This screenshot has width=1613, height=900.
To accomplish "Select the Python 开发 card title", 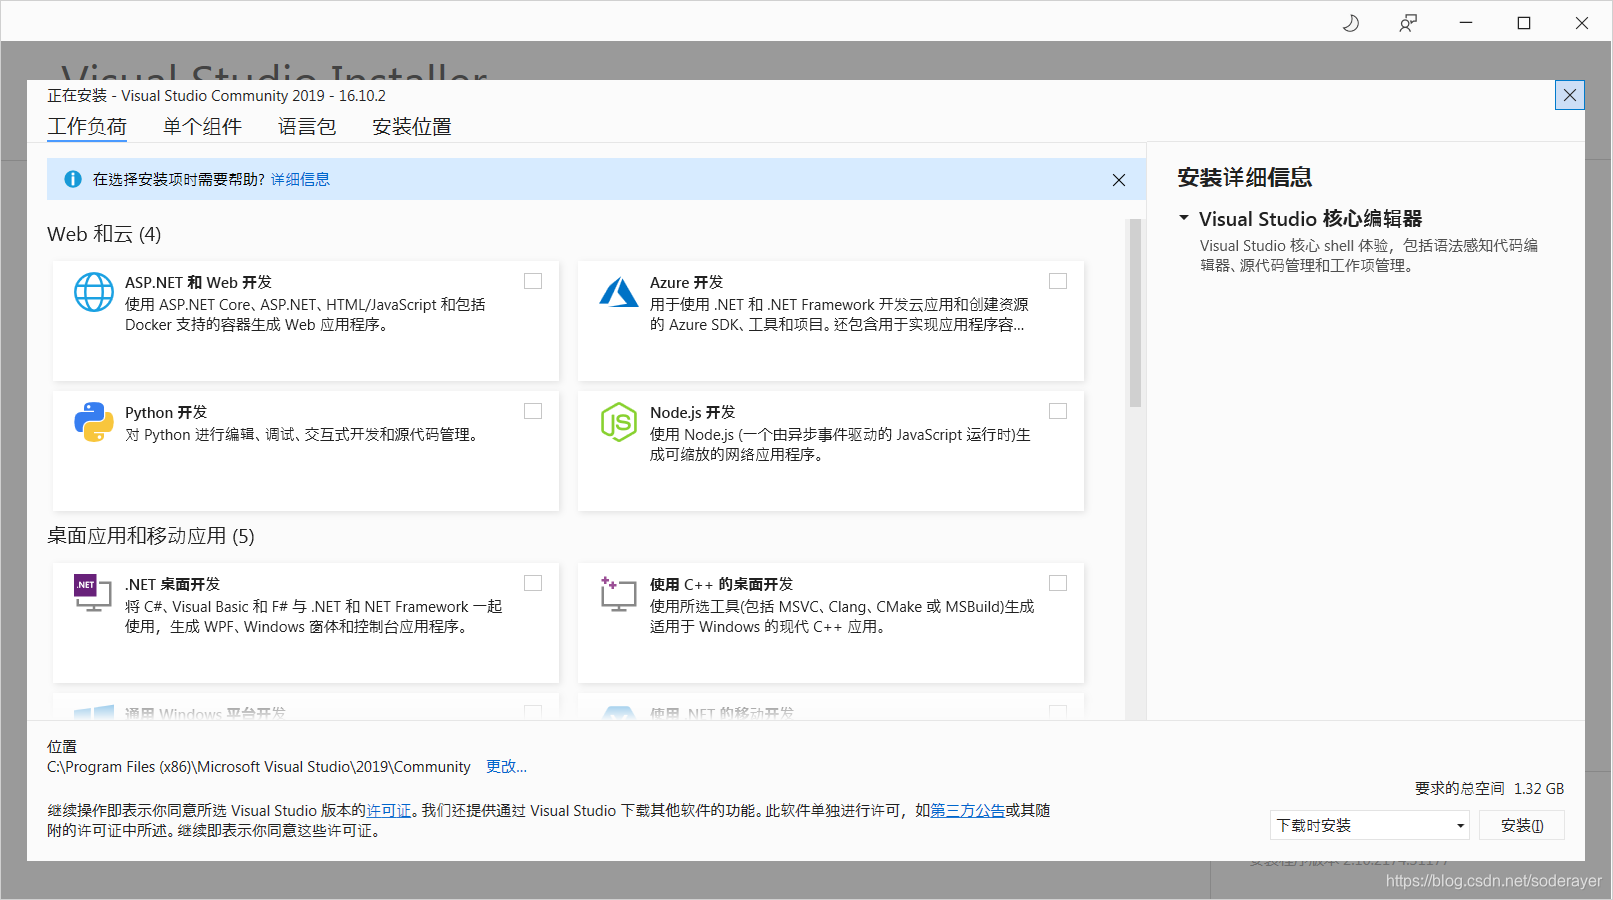I will pos(166,412).
